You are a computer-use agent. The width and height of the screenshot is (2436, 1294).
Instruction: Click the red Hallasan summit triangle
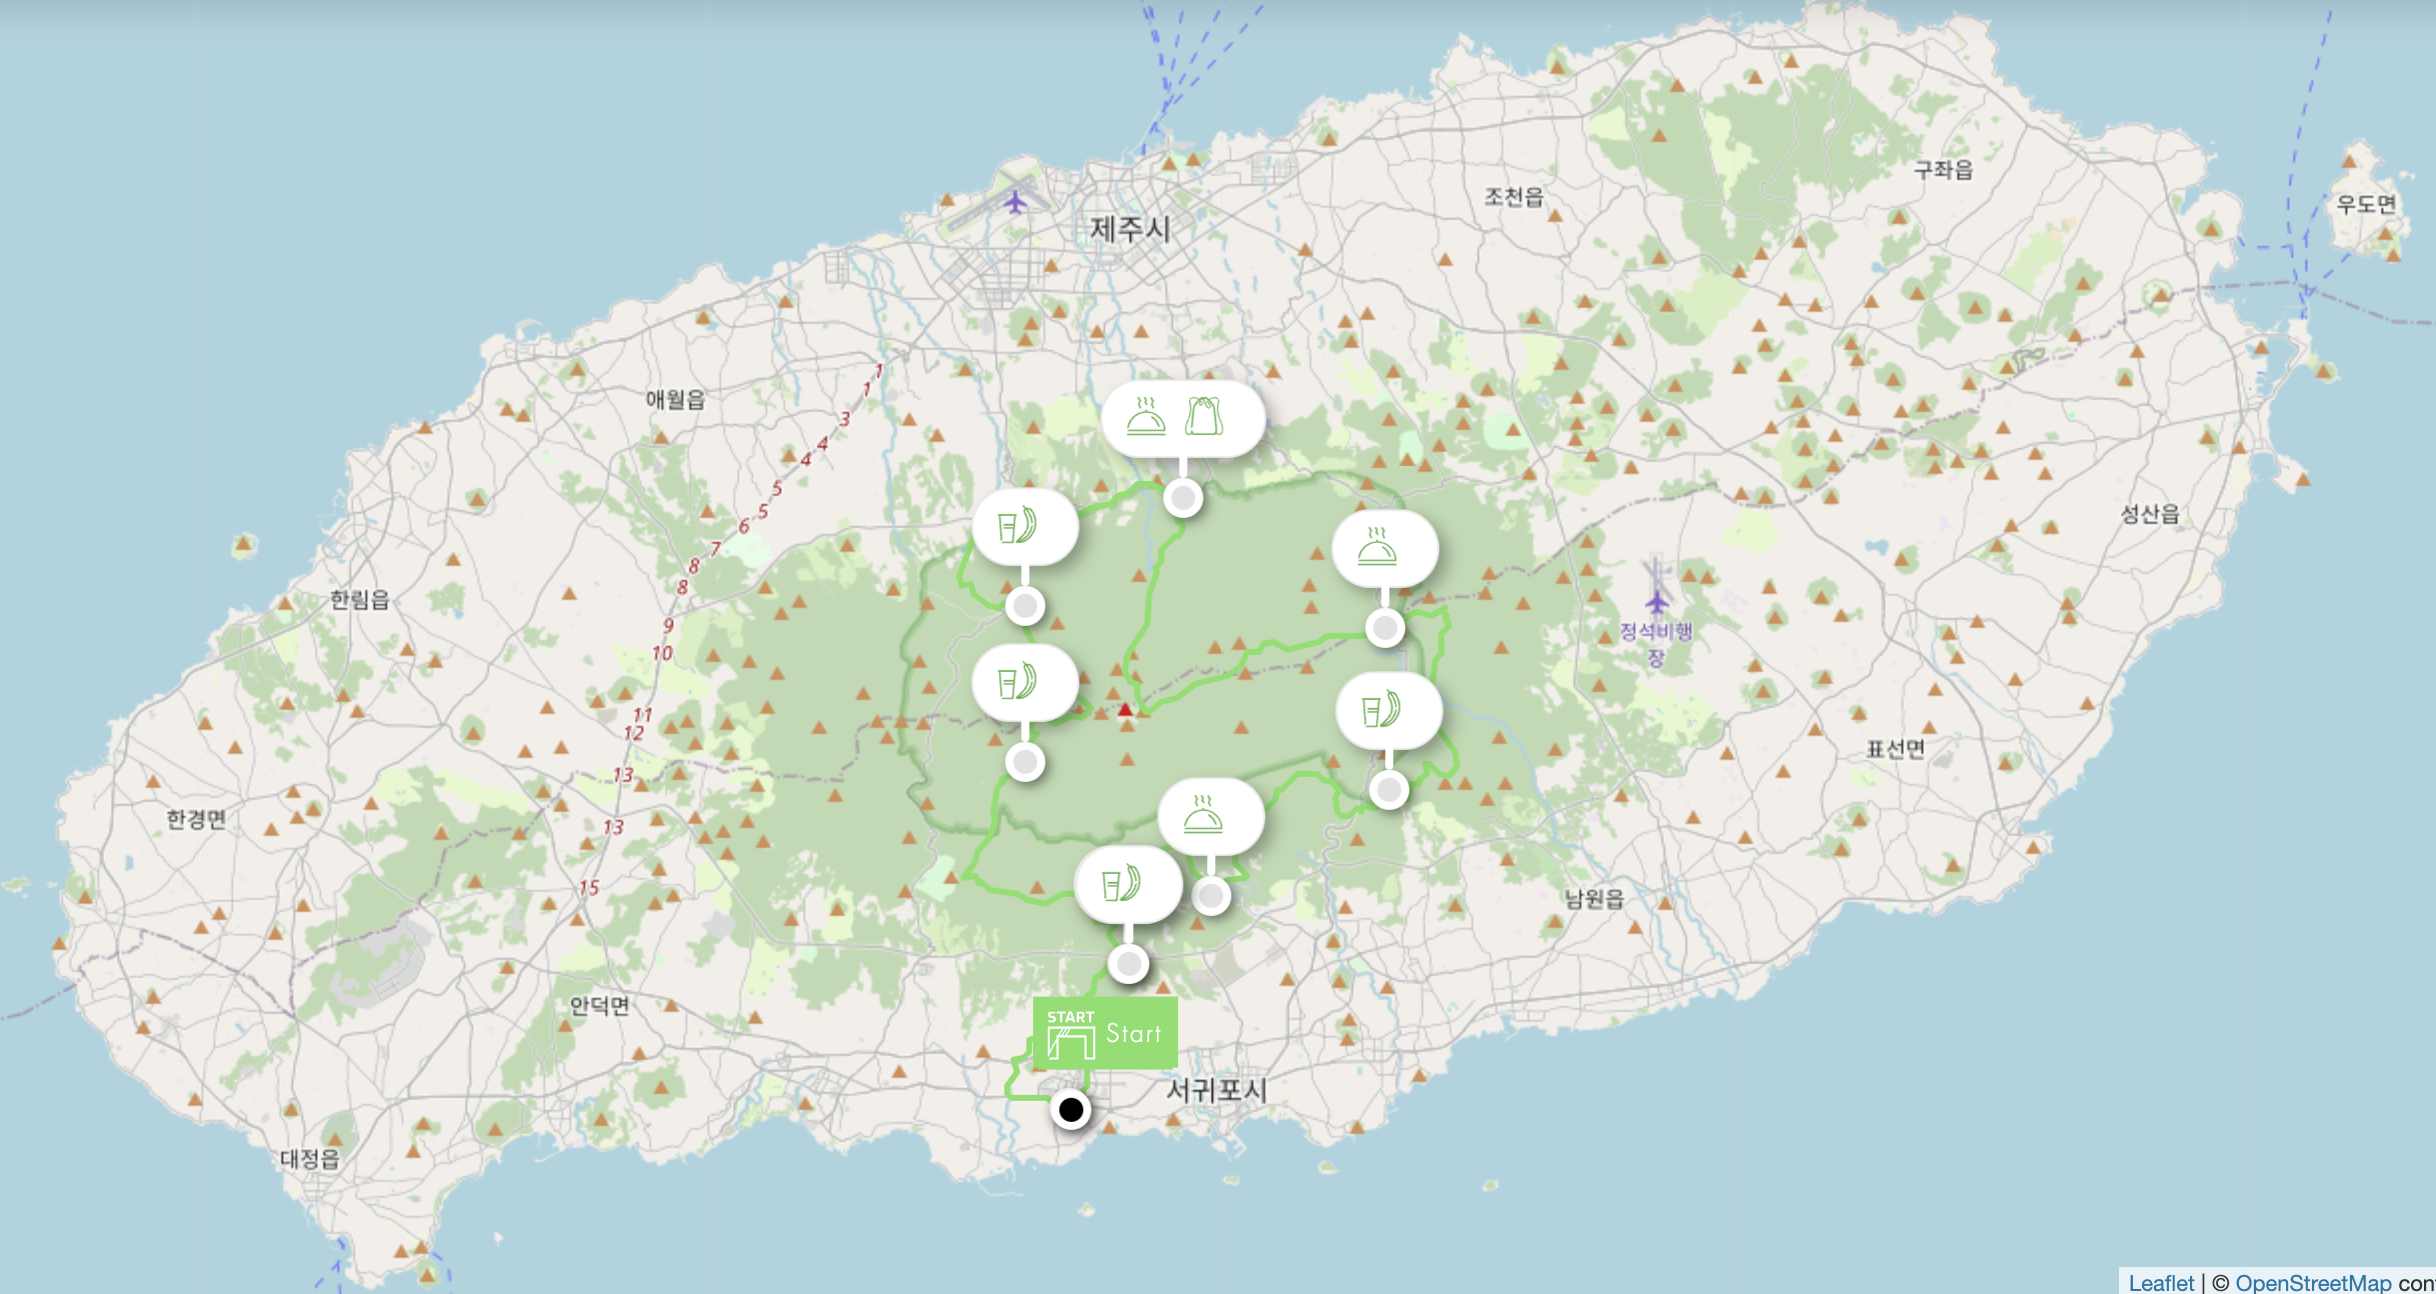(1125, 710)
